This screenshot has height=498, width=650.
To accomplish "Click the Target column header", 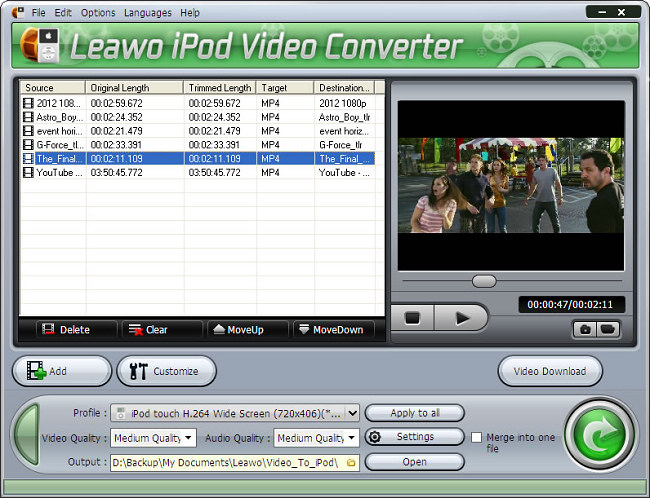I will point(285,87).
